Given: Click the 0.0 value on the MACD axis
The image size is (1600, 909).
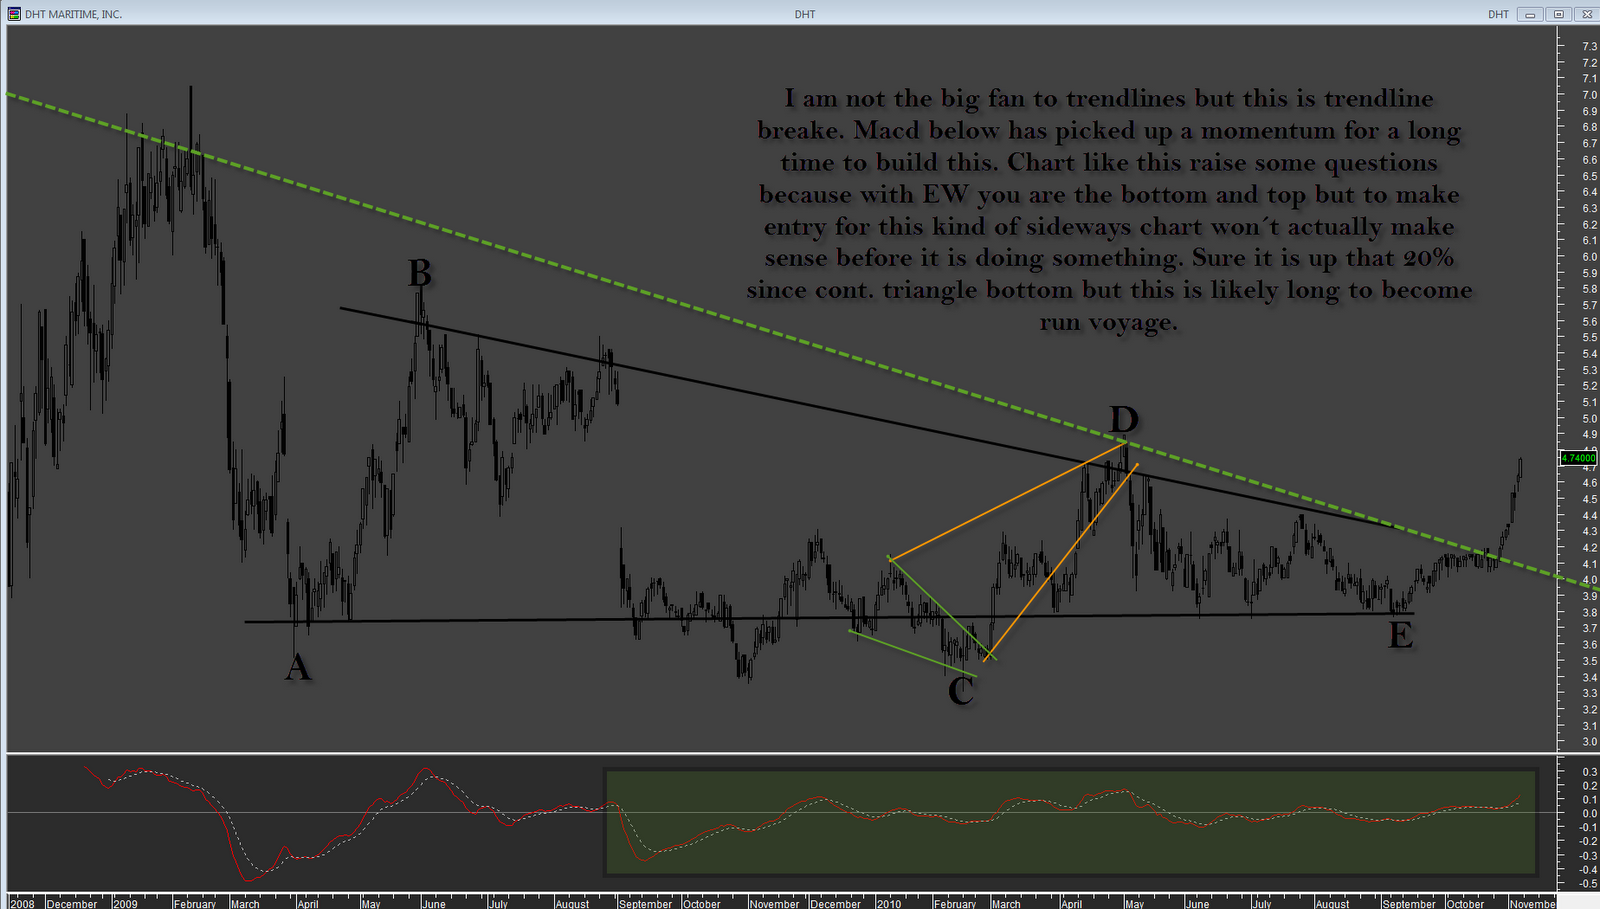Looking at the screenshot, I should click(x=1589, y=814).
